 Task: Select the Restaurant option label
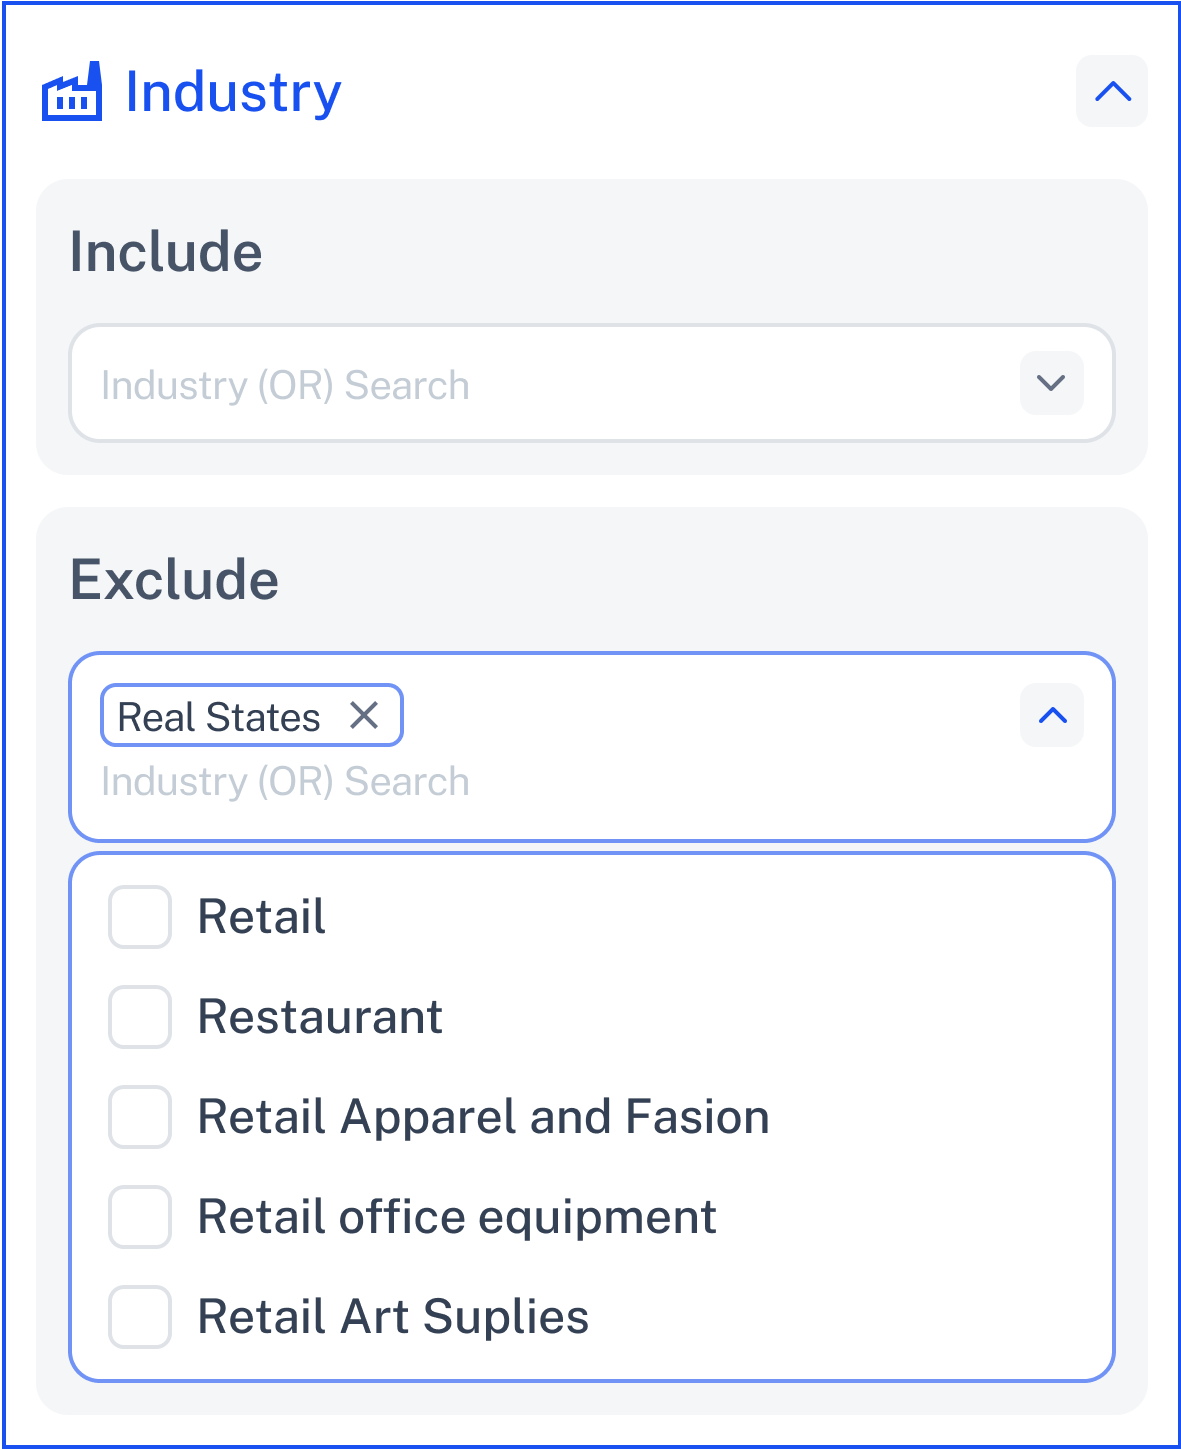(320, 1017)
